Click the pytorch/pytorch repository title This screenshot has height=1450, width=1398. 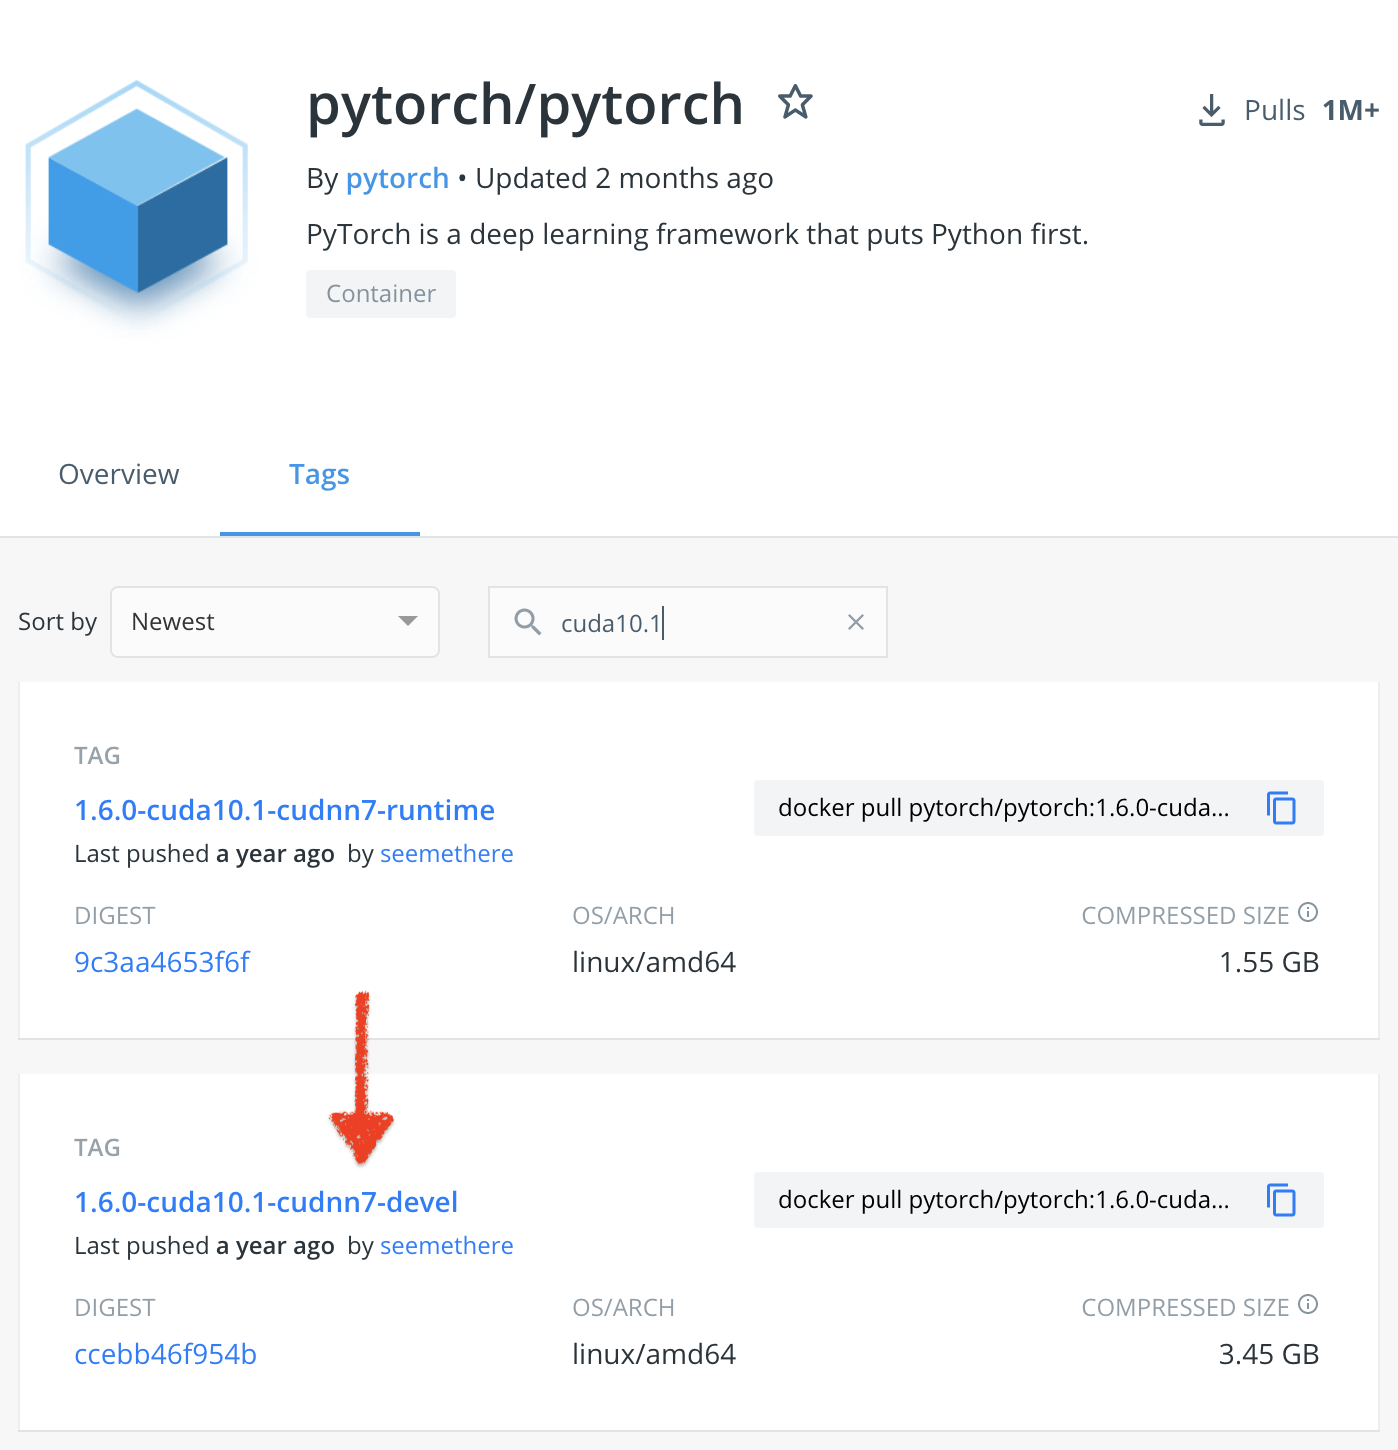[525, 104]
